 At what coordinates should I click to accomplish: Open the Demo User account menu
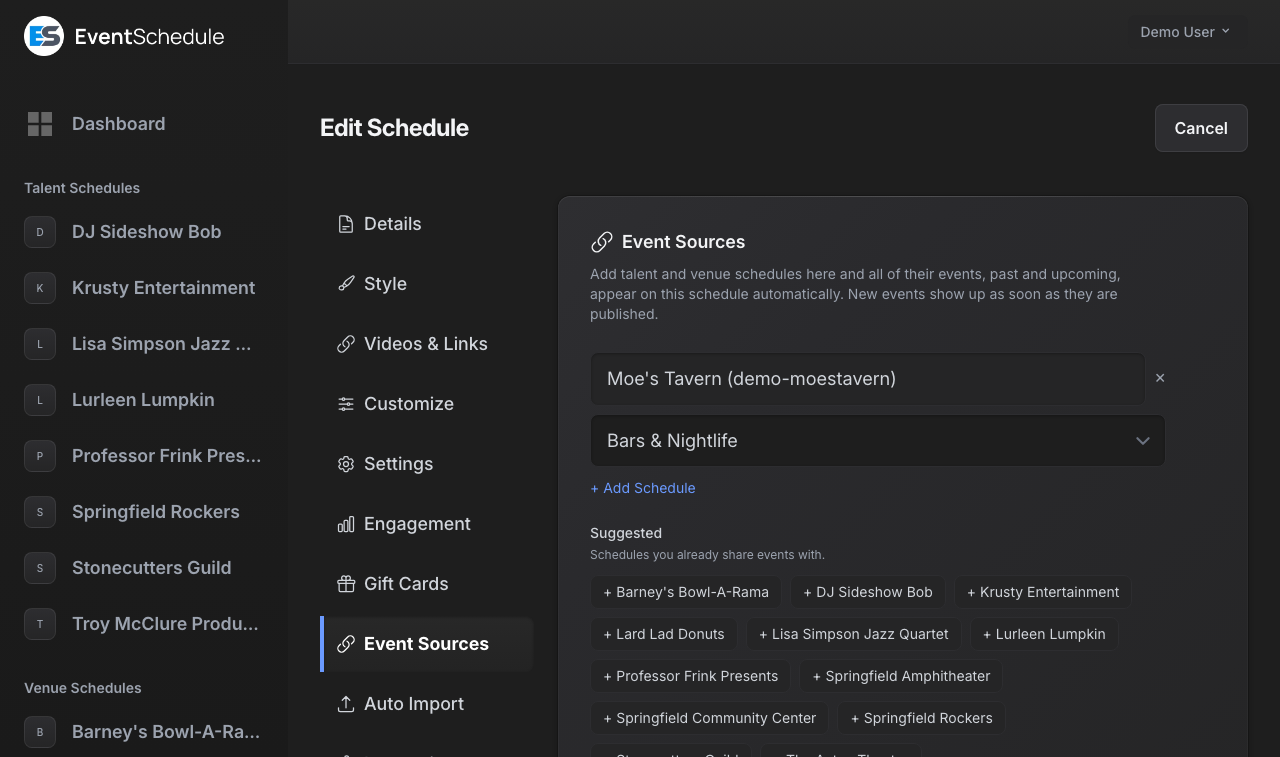(x=1185, y=32)
